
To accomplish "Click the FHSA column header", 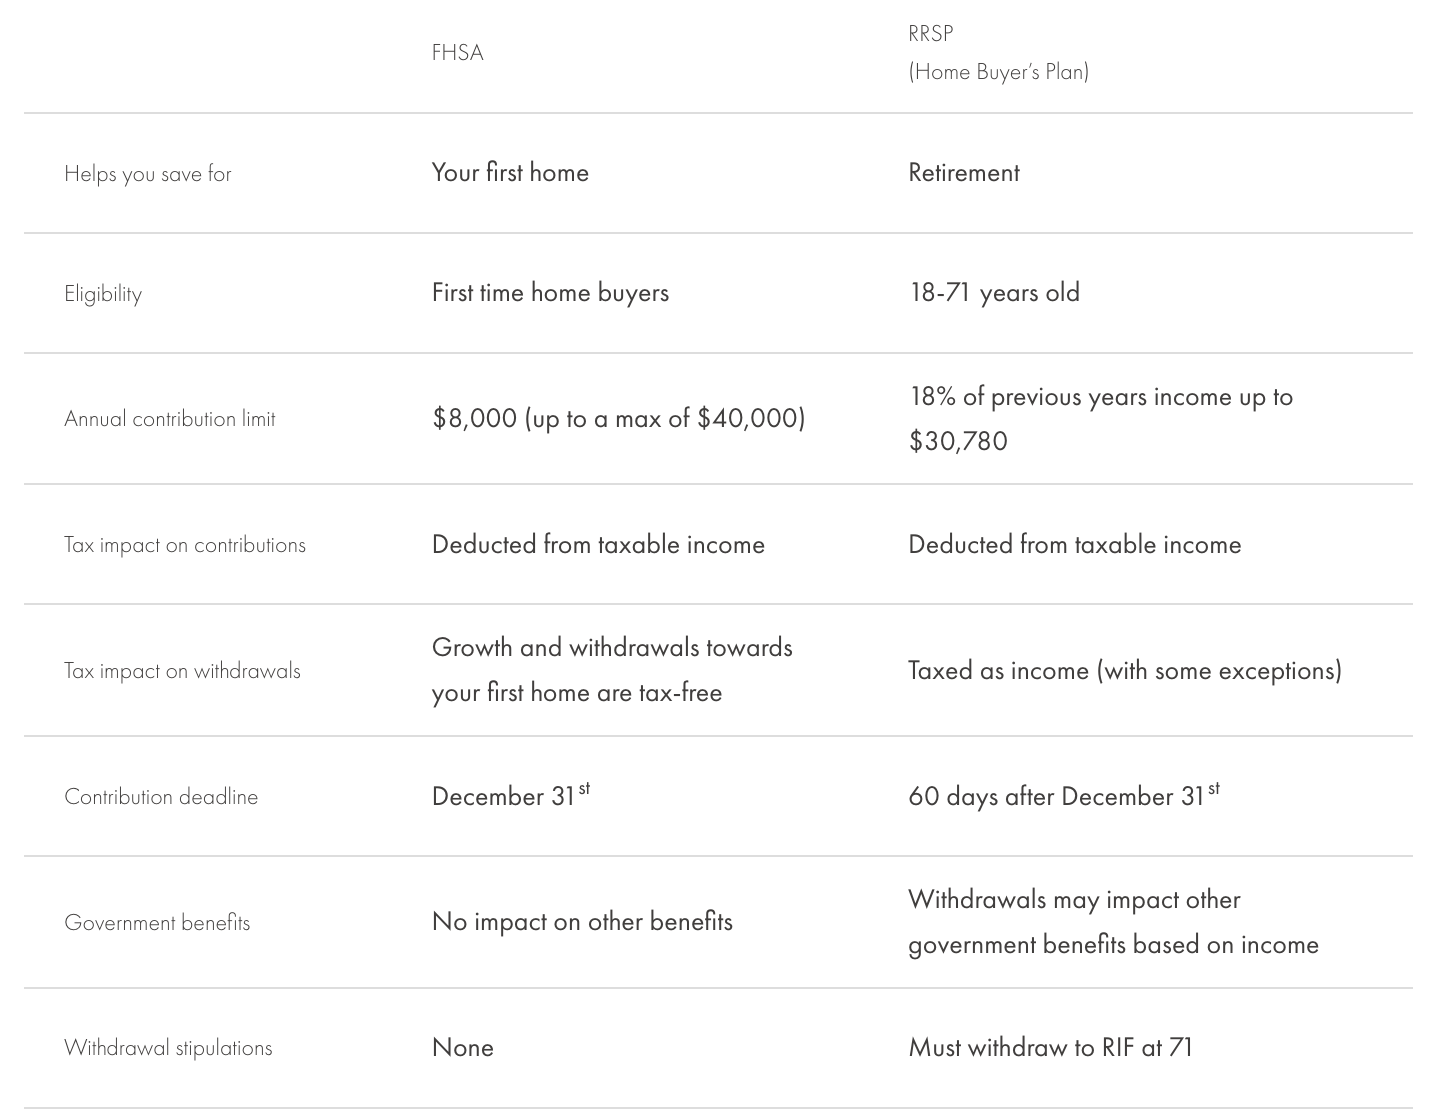I will [x=457, y=53].
